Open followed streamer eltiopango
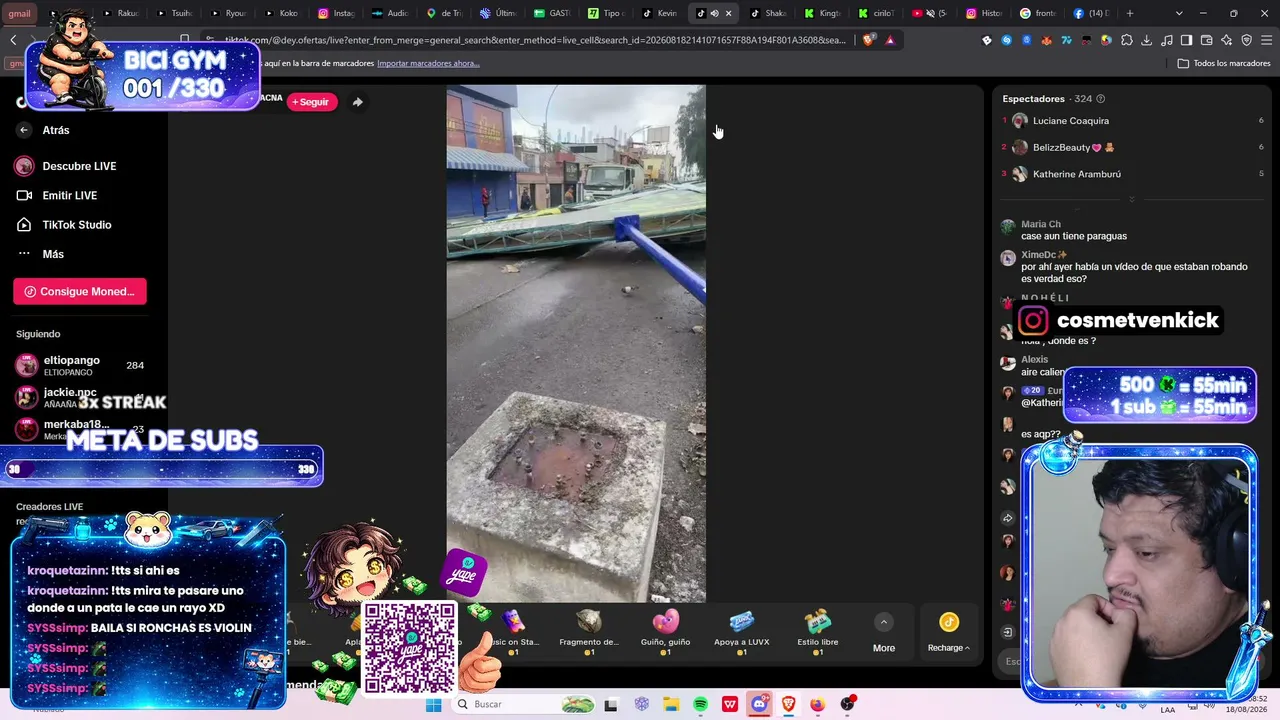The height and width of the screenshot is (720, 1280). coord(80,365)
